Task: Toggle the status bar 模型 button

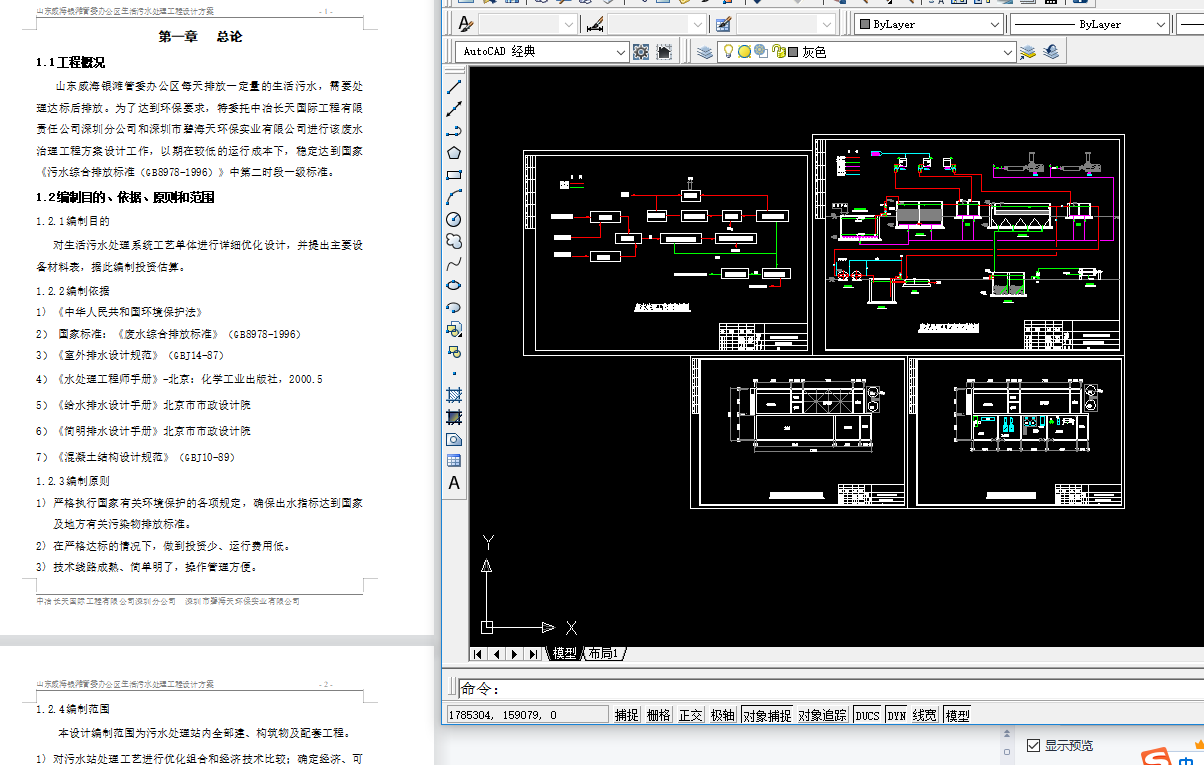Action: (957, 715)
